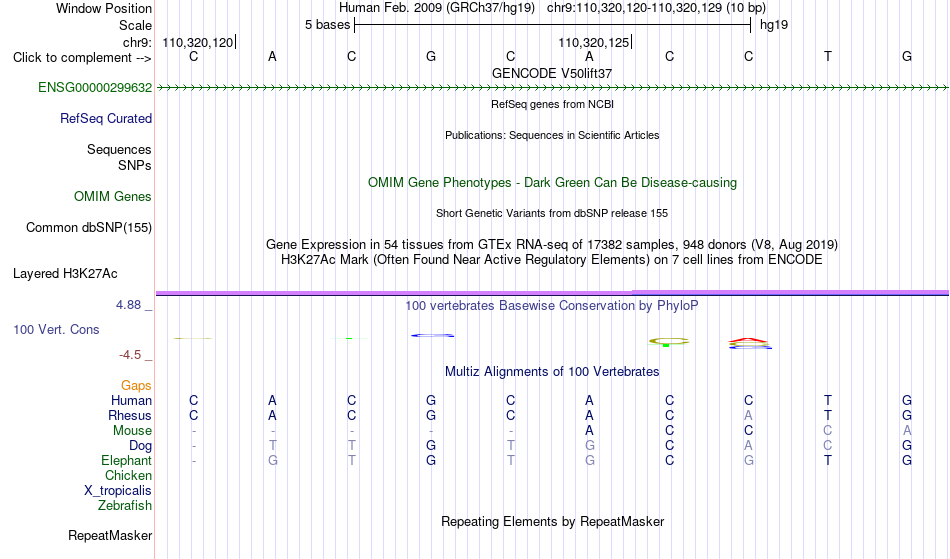
Task: Click the red-topped PhyloP conservation glyph
Action: 750,343
